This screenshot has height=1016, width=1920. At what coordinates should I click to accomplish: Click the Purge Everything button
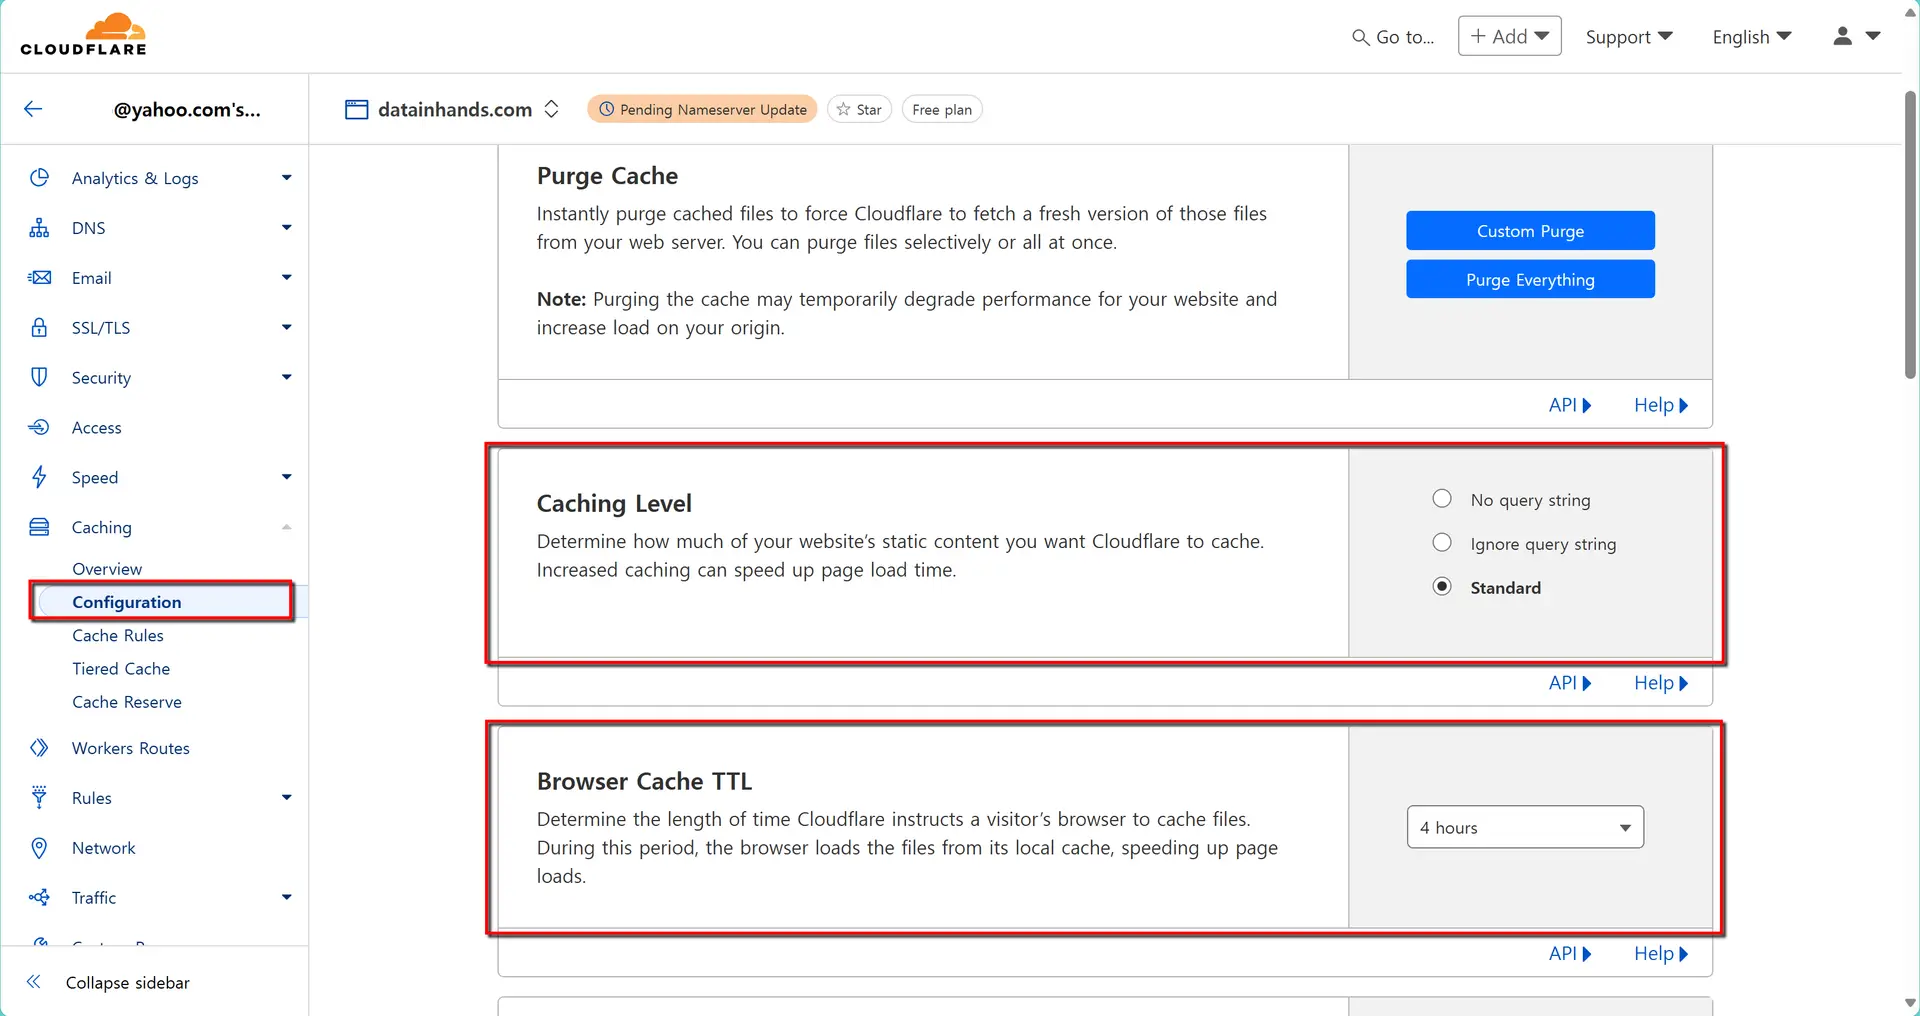click(1529, 279)
